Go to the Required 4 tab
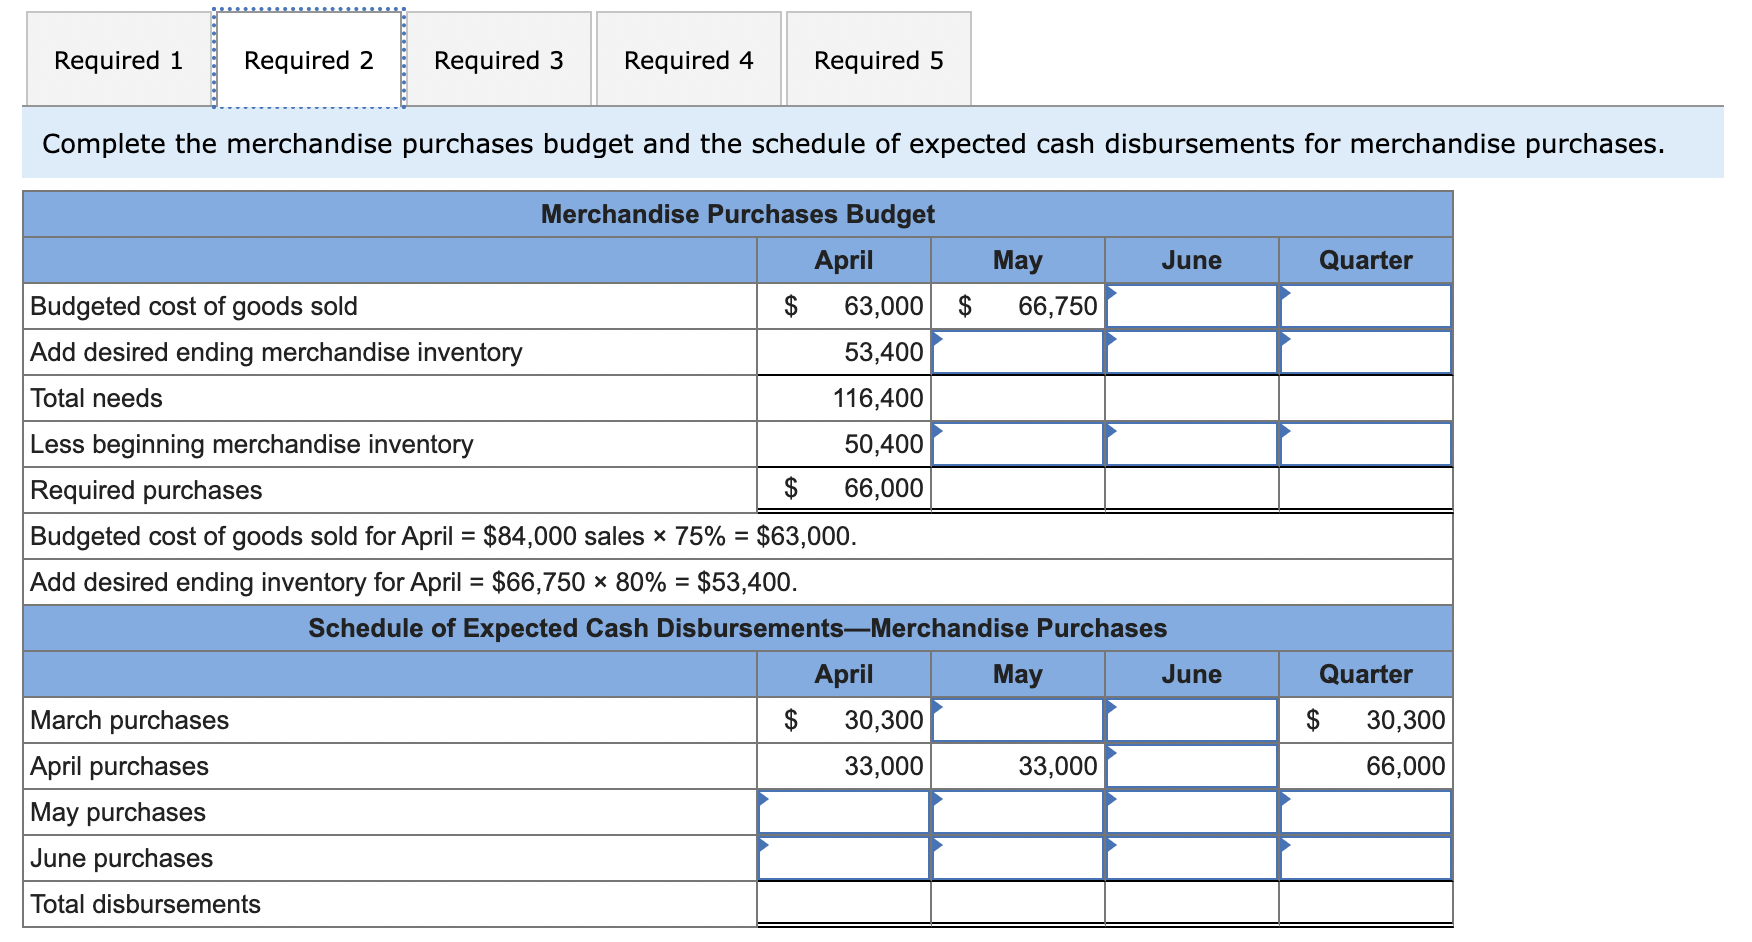Viewport: 1752px width, 942px height. [689, 60]
